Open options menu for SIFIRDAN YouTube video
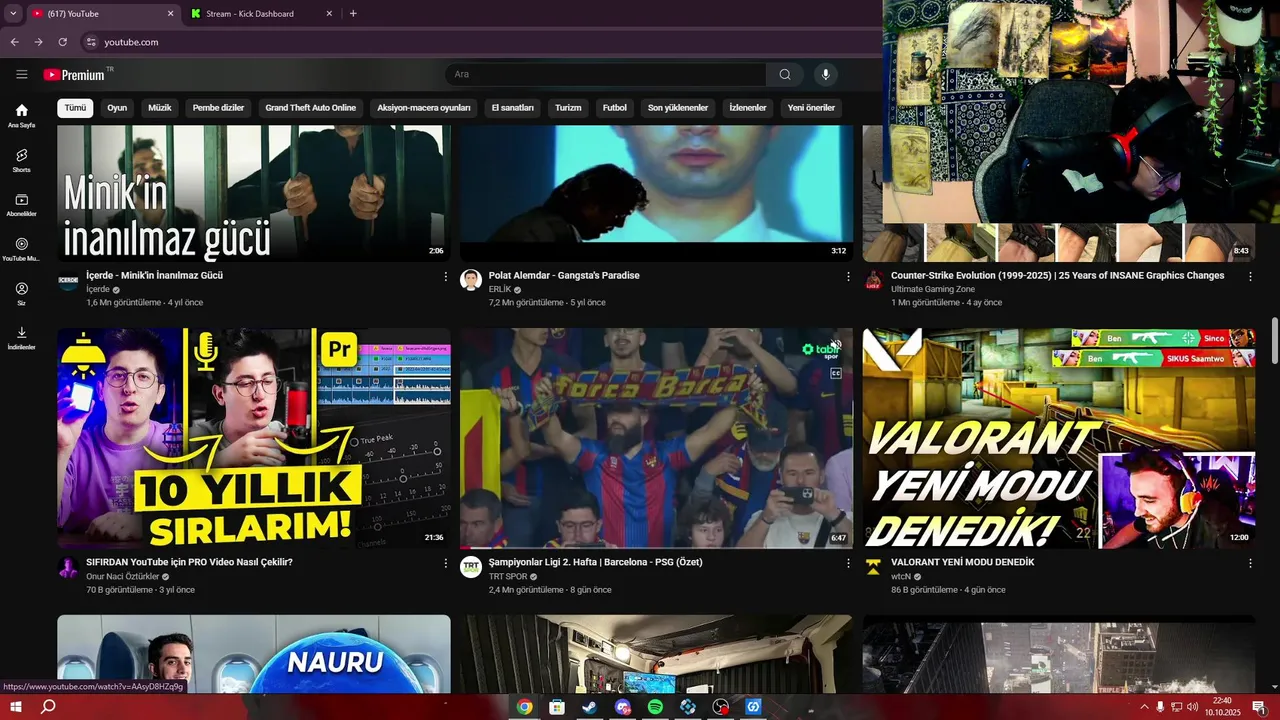1280x720 pixels. (x=446, y=563)
